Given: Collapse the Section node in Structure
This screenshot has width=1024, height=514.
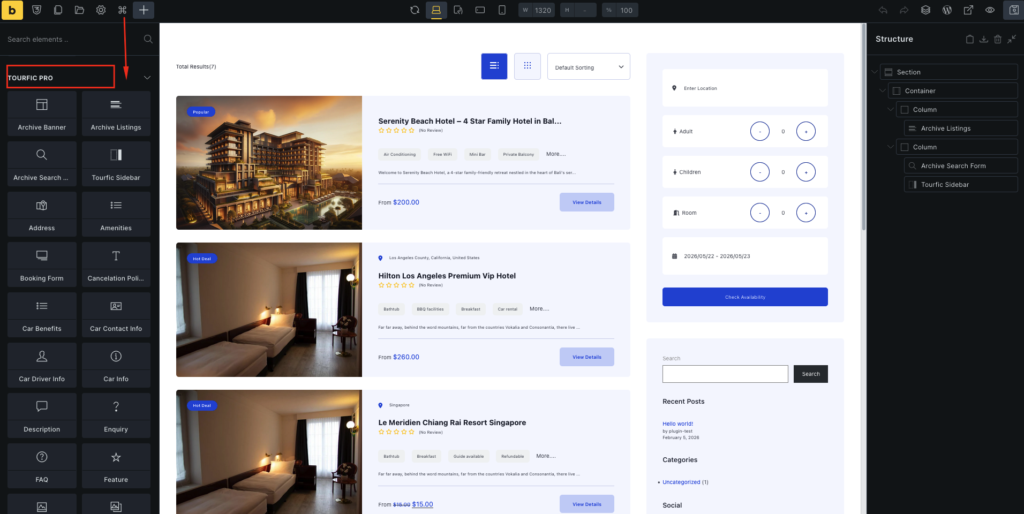Looking at the screenshot, I should click(x=874, y=72).
